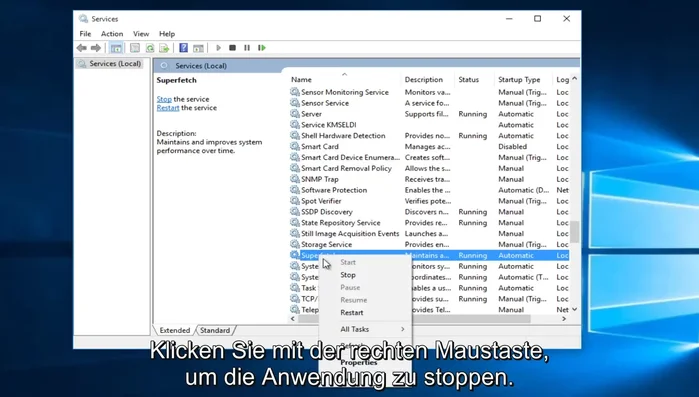
Task: Click the Services (Local) pane header
Action: coord(201,65)
